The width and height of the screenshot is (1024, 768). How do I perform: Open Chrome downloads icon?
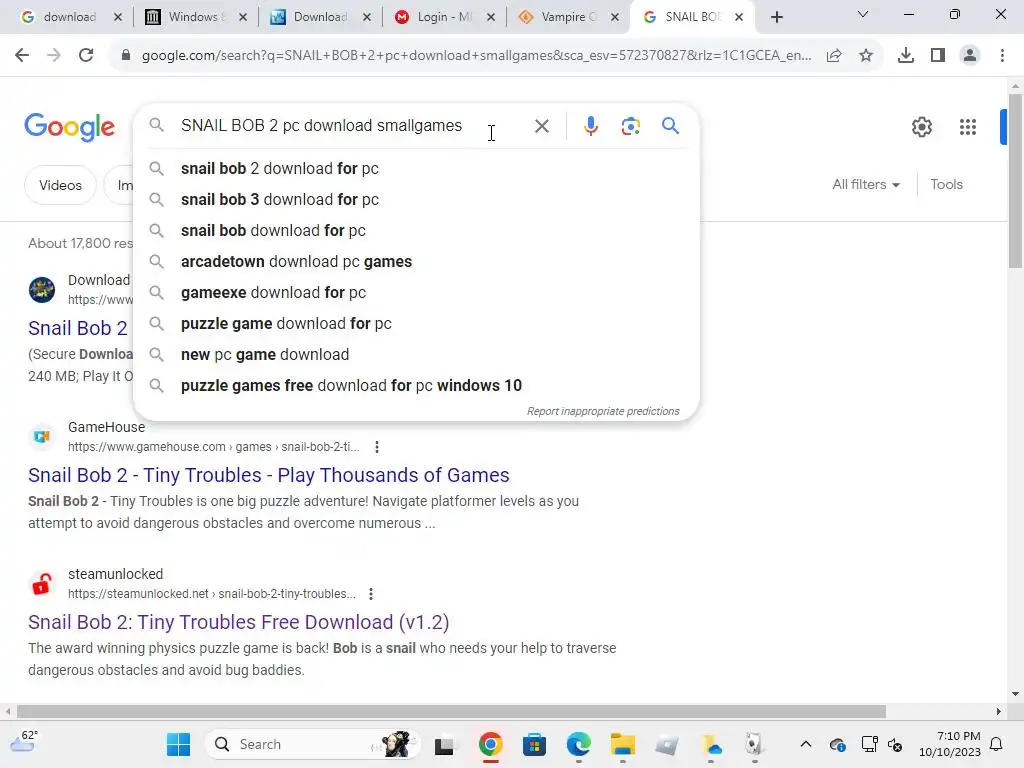coord(906,56)
